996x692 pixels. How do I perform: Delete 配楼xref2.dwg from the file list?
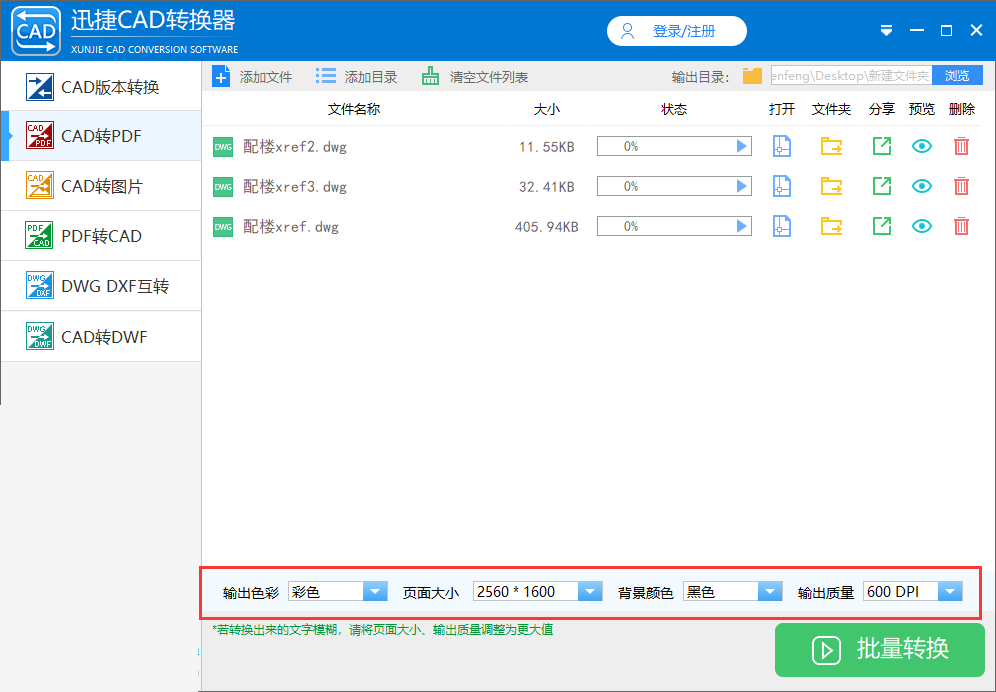click(x=961, y=147)
